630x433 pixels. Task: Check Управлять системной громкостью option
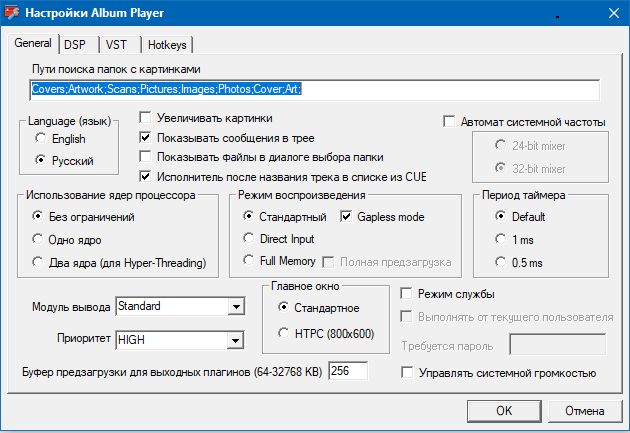407,373
